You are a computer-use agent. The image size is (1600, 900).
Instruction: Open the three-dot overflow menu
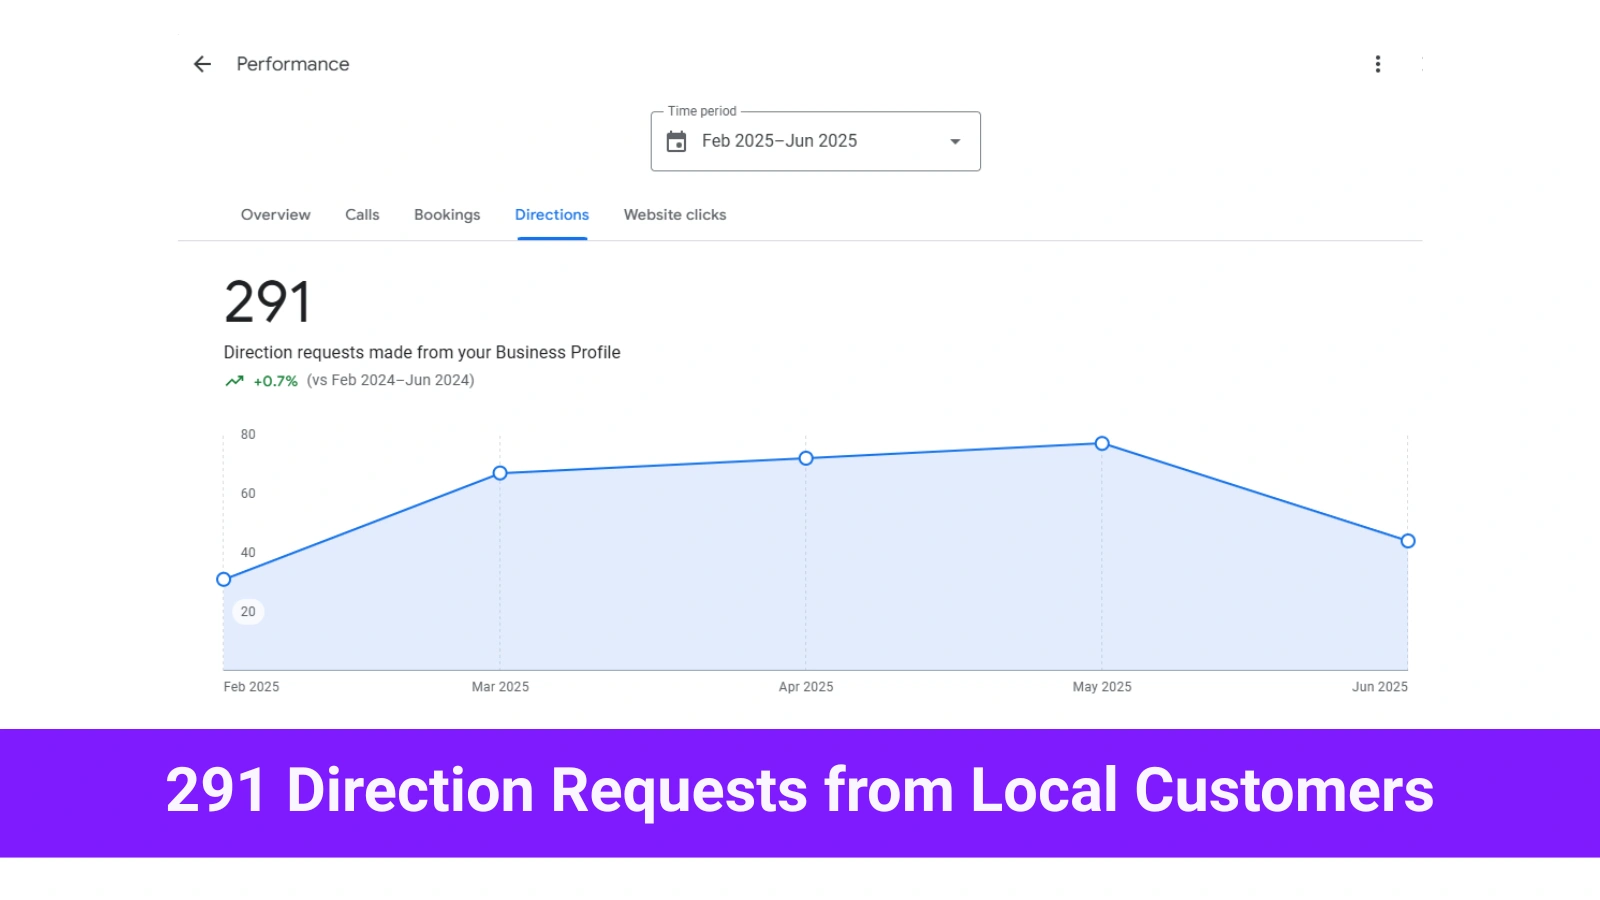1377,64
